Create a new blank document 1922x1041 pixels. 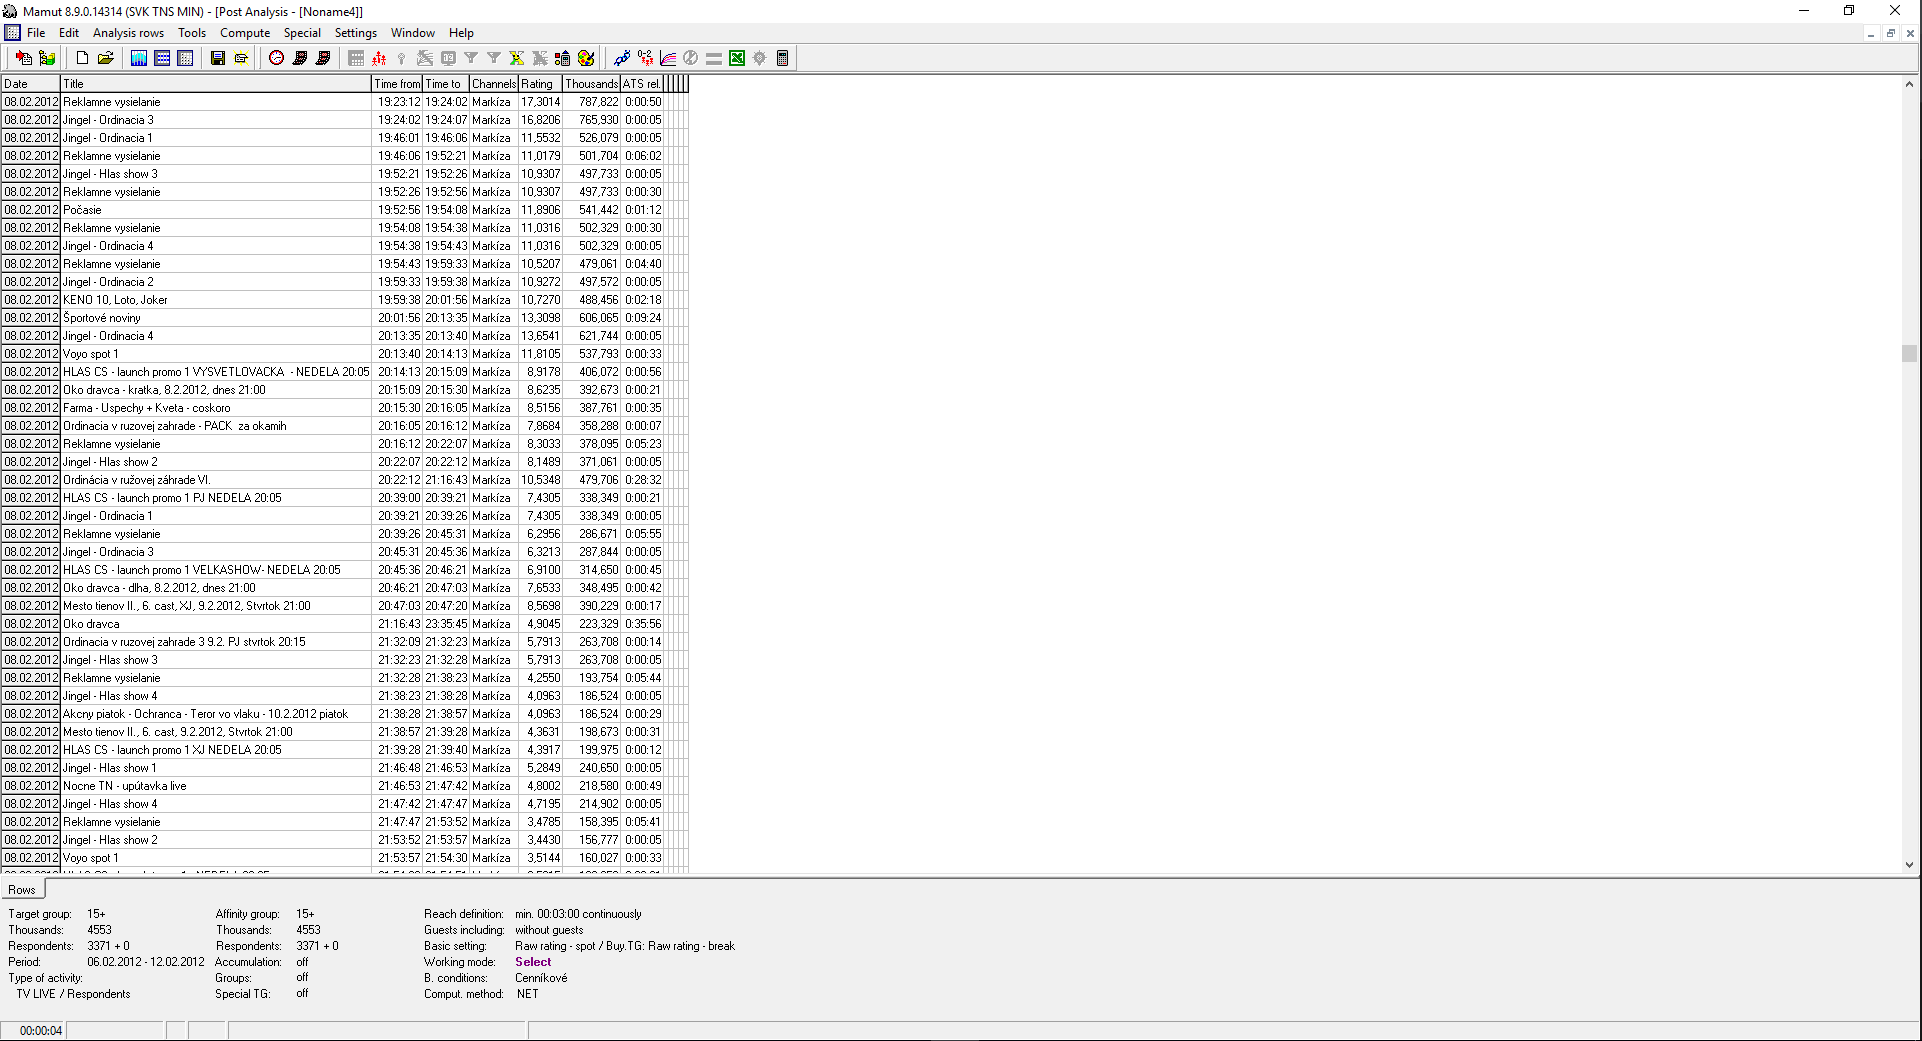click(x=83, y=58)
